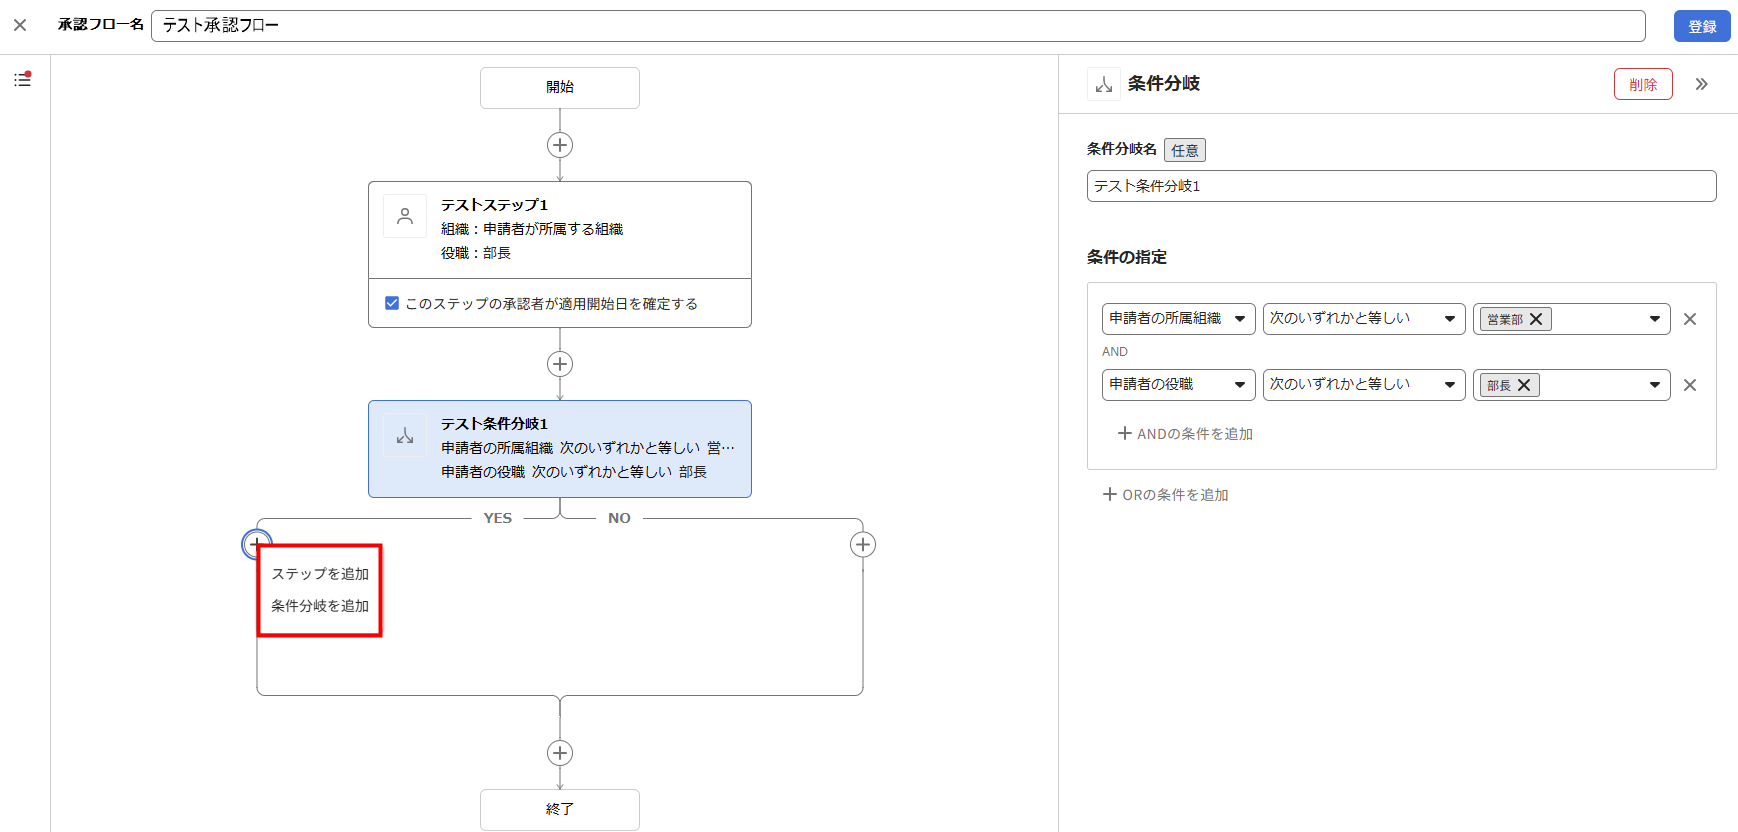Open the 申請者の役職 dropdown
1738x832 pixels.
click(x=1178, y=385)
